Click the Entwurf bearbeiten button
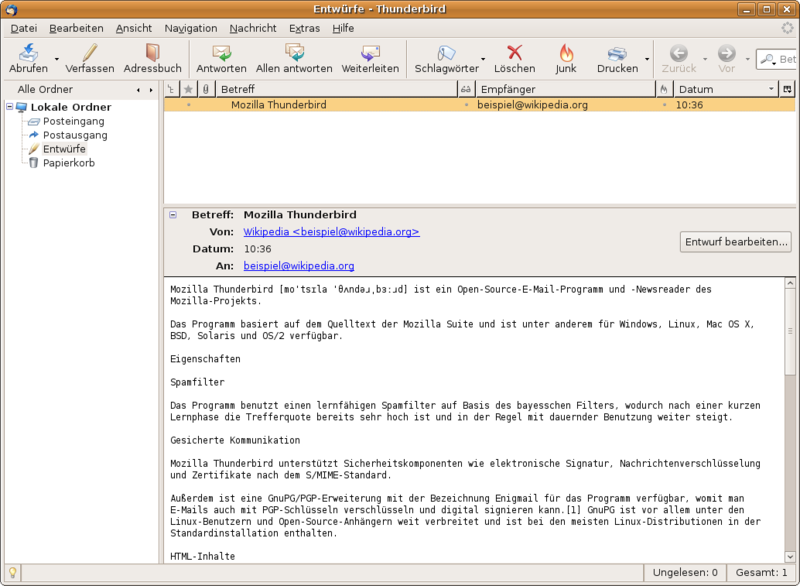The image size is (800, 586). 736,242
